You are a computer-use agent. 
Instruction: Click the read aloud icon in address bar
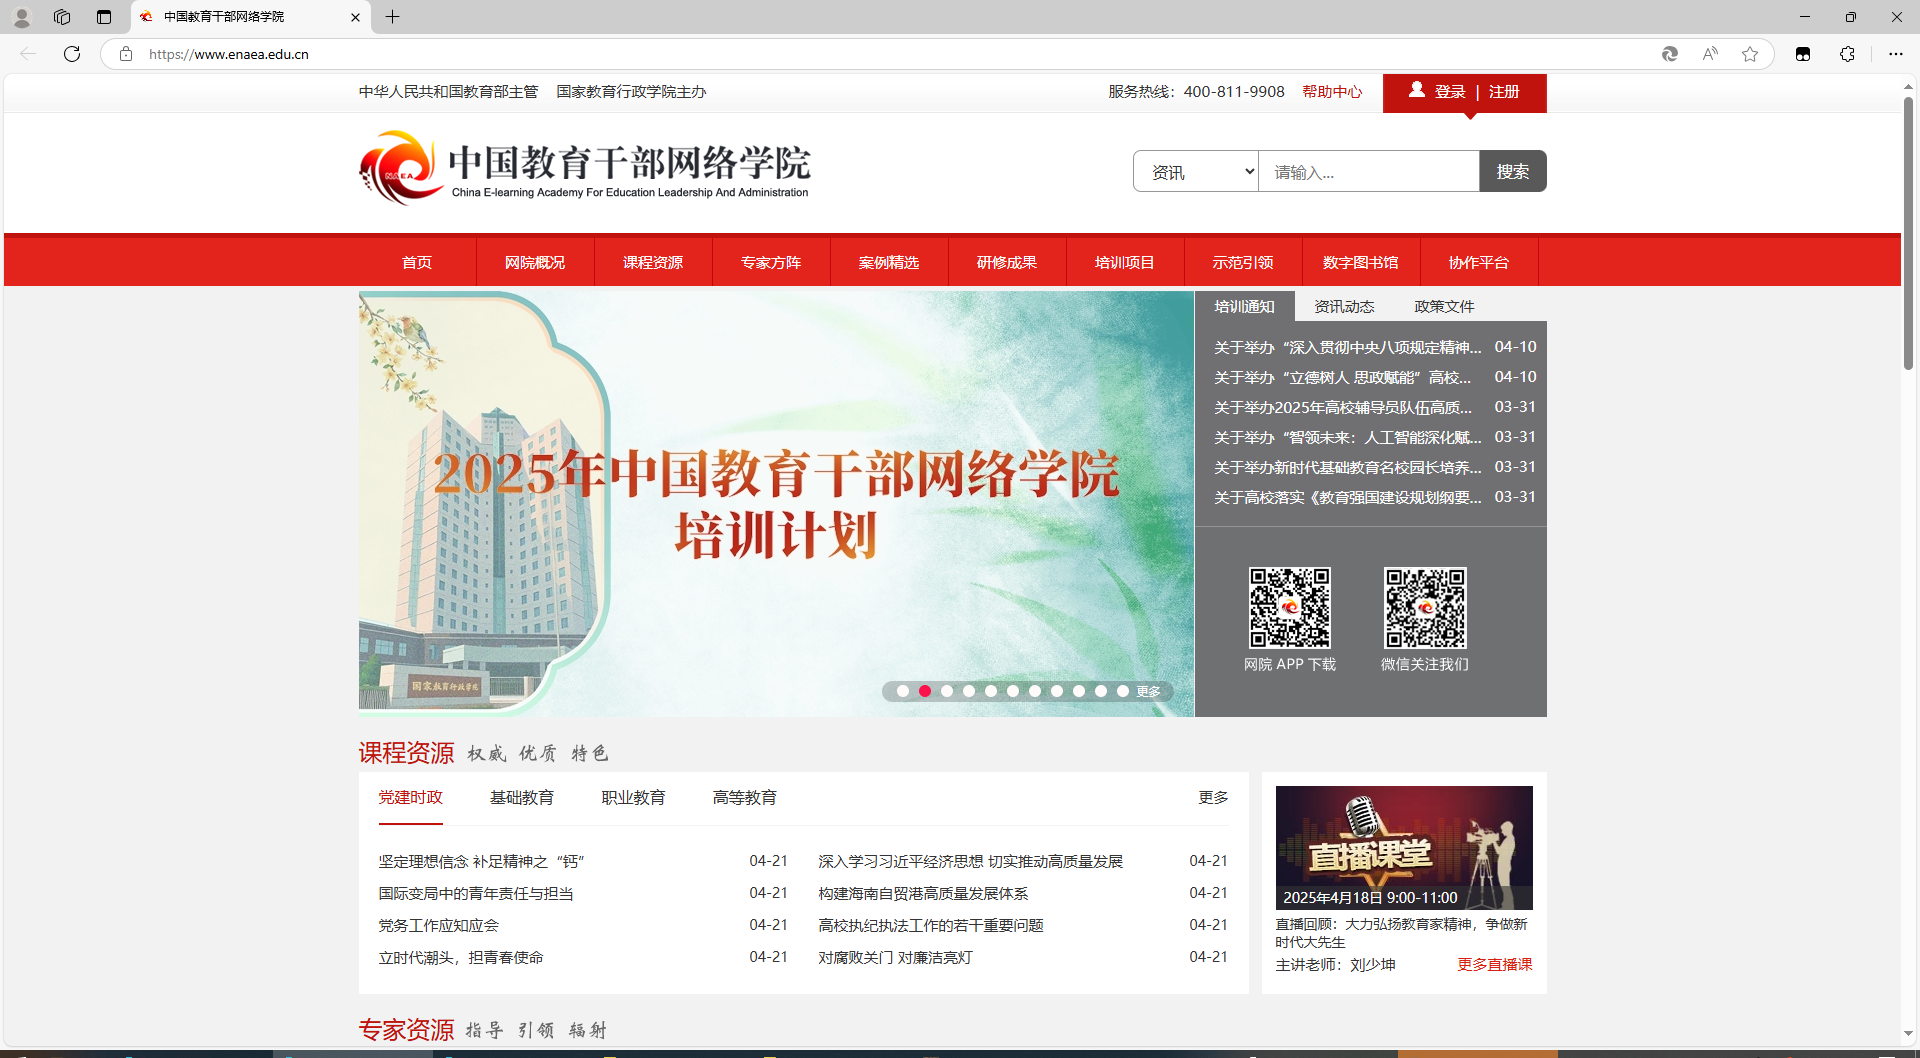[1710, 54]
